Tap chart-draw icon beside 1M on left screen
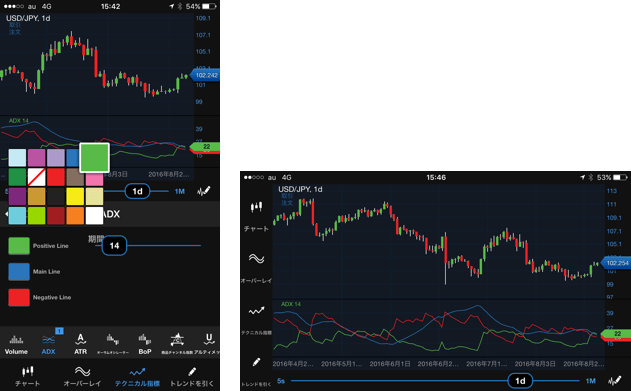The height and width of the screenshot is (391, 631). pyautogui.click(x=204, y=191)
